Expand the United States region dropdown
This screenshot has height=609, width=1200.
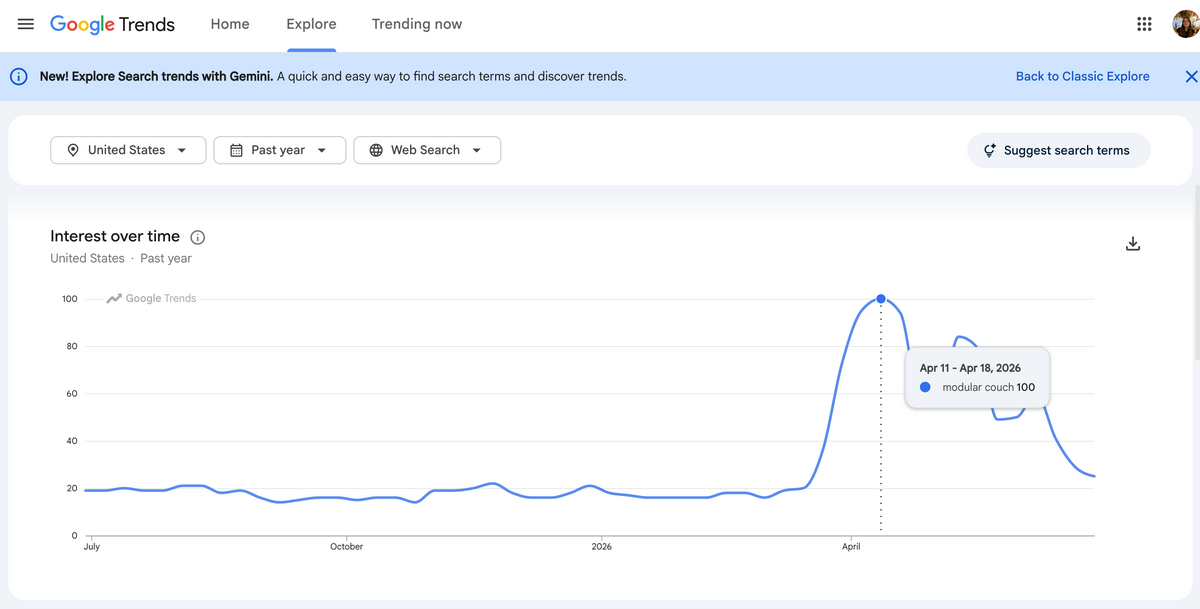pos(128,150)
